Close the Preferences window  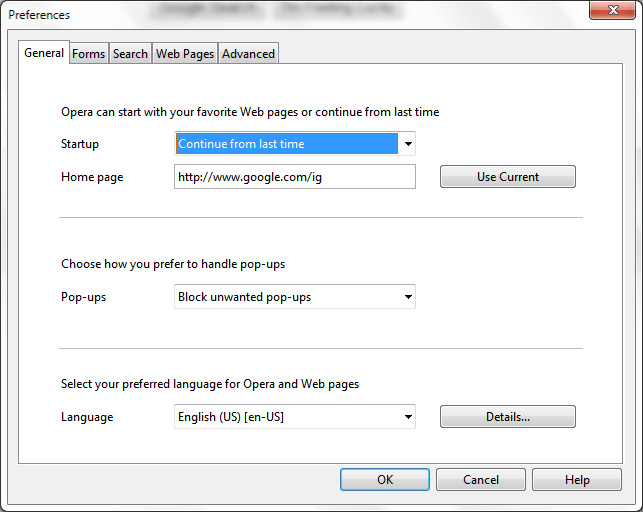[x=609, y=12]
